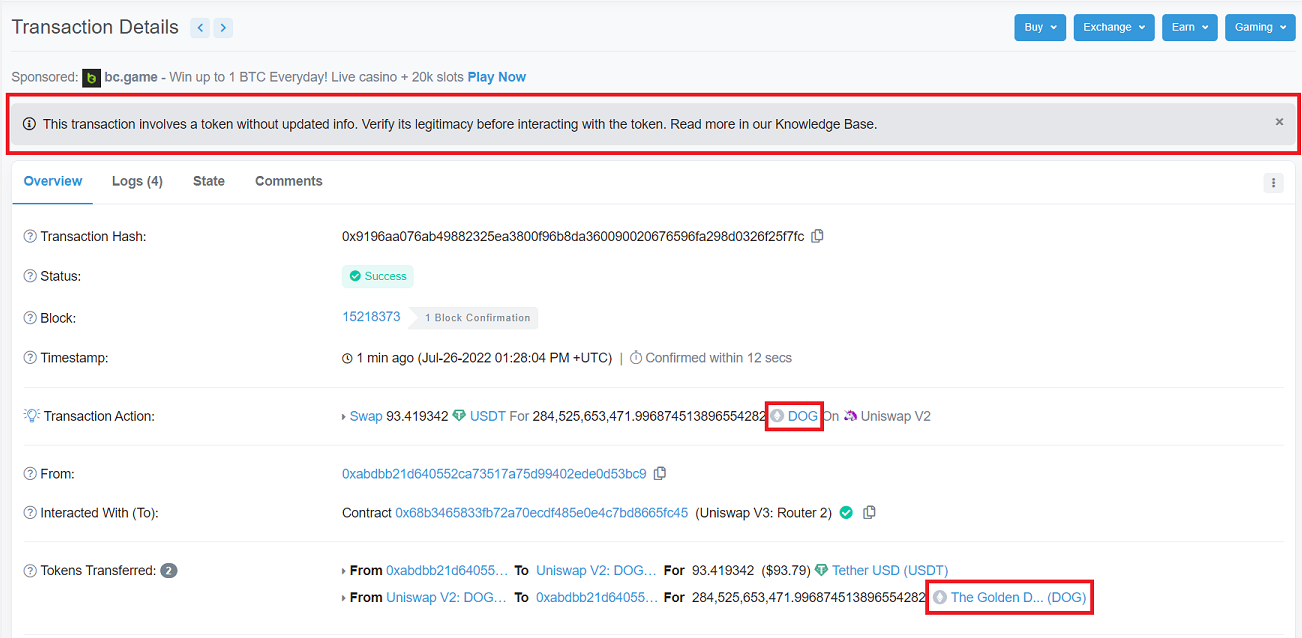Open the Exchange dropdown menu
This screenshot has height=638, width=1302.
click(1114, 28)
